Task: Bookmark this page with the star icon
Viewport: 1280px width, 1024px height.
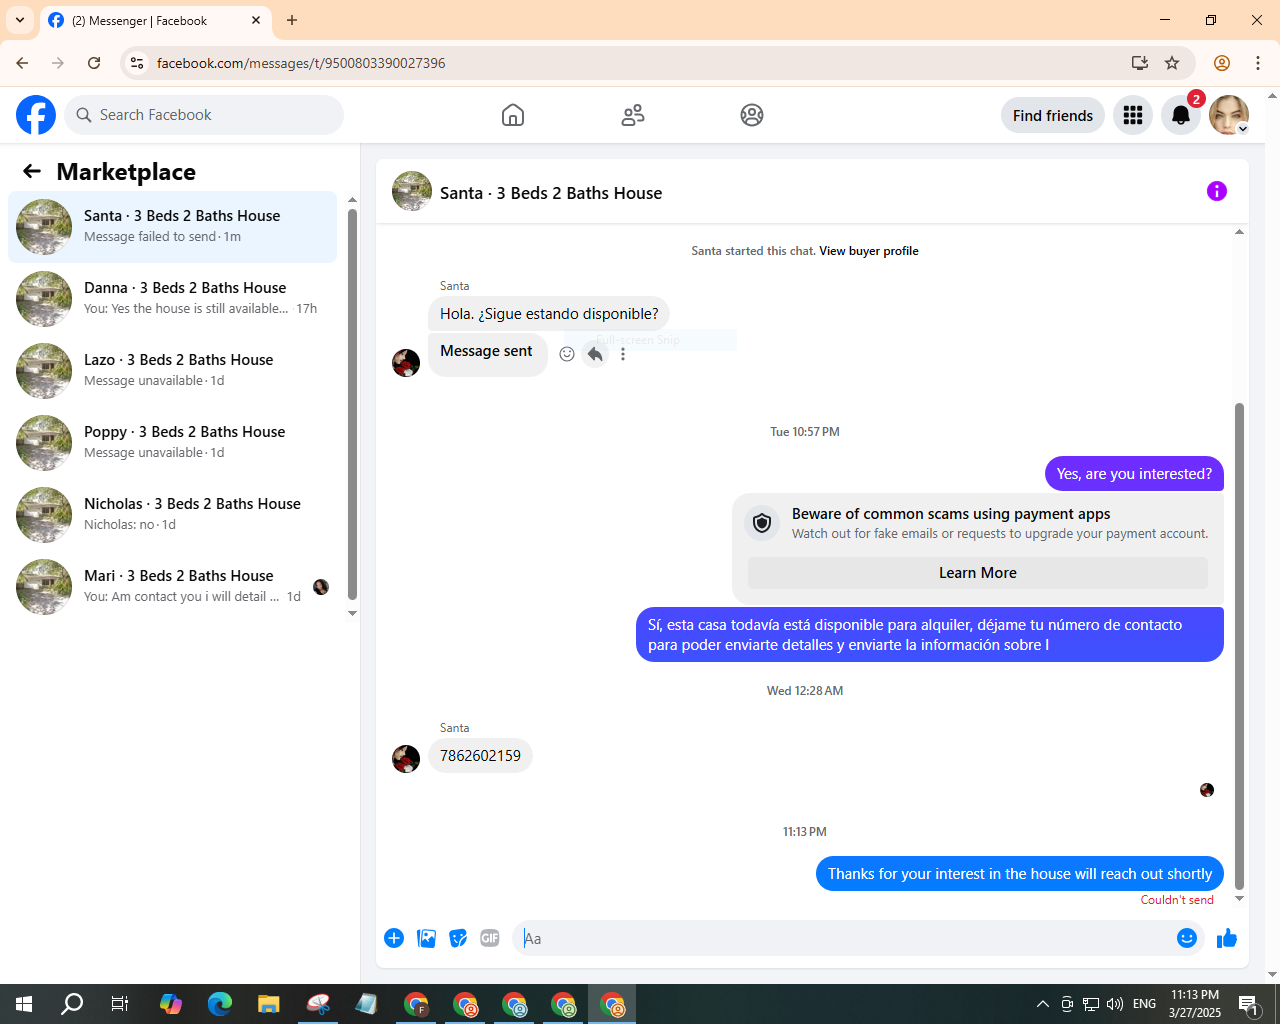Action: coord(1172,63)
